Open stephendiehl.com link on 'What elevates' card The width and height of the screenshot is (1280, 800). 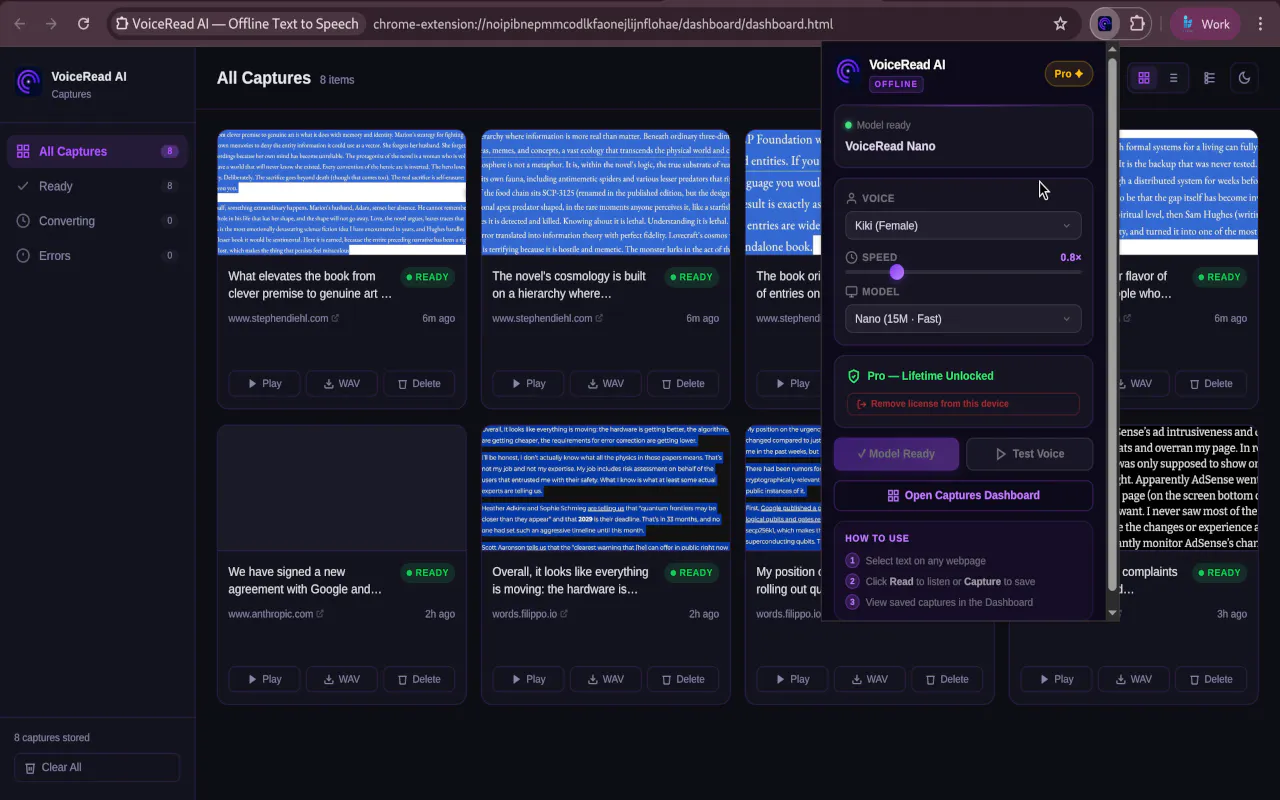pyautogui.click(x=284, y=318)
